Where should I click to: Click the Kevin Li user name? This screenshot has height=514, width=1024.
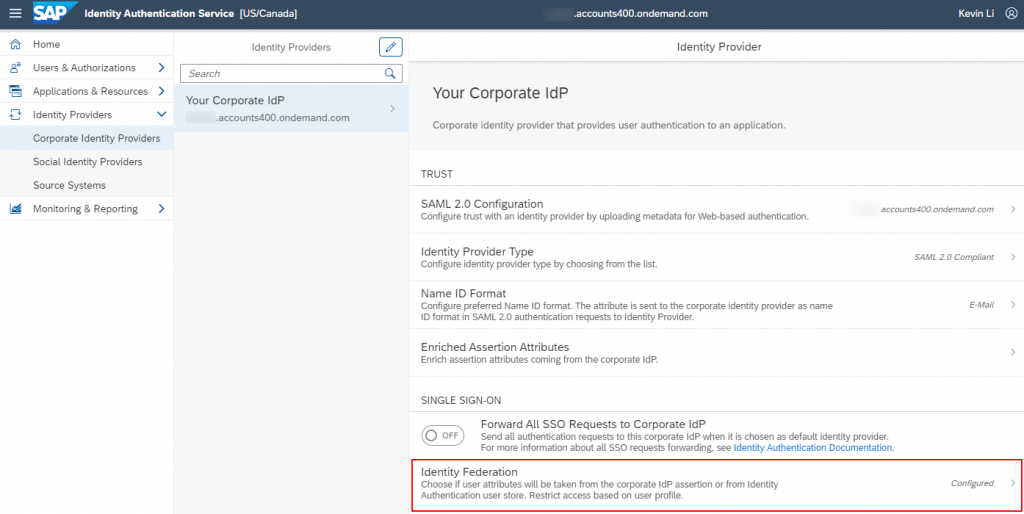[978, 14]
